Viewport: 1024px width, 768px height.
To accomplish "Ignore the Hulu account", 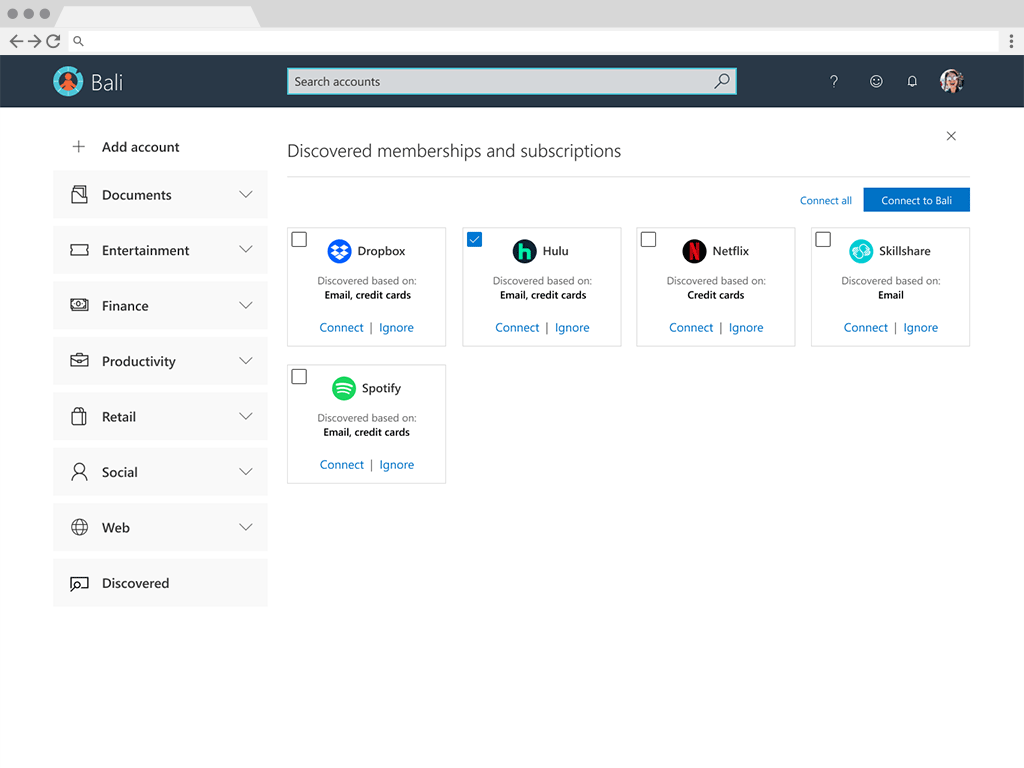I will (572, 327).
